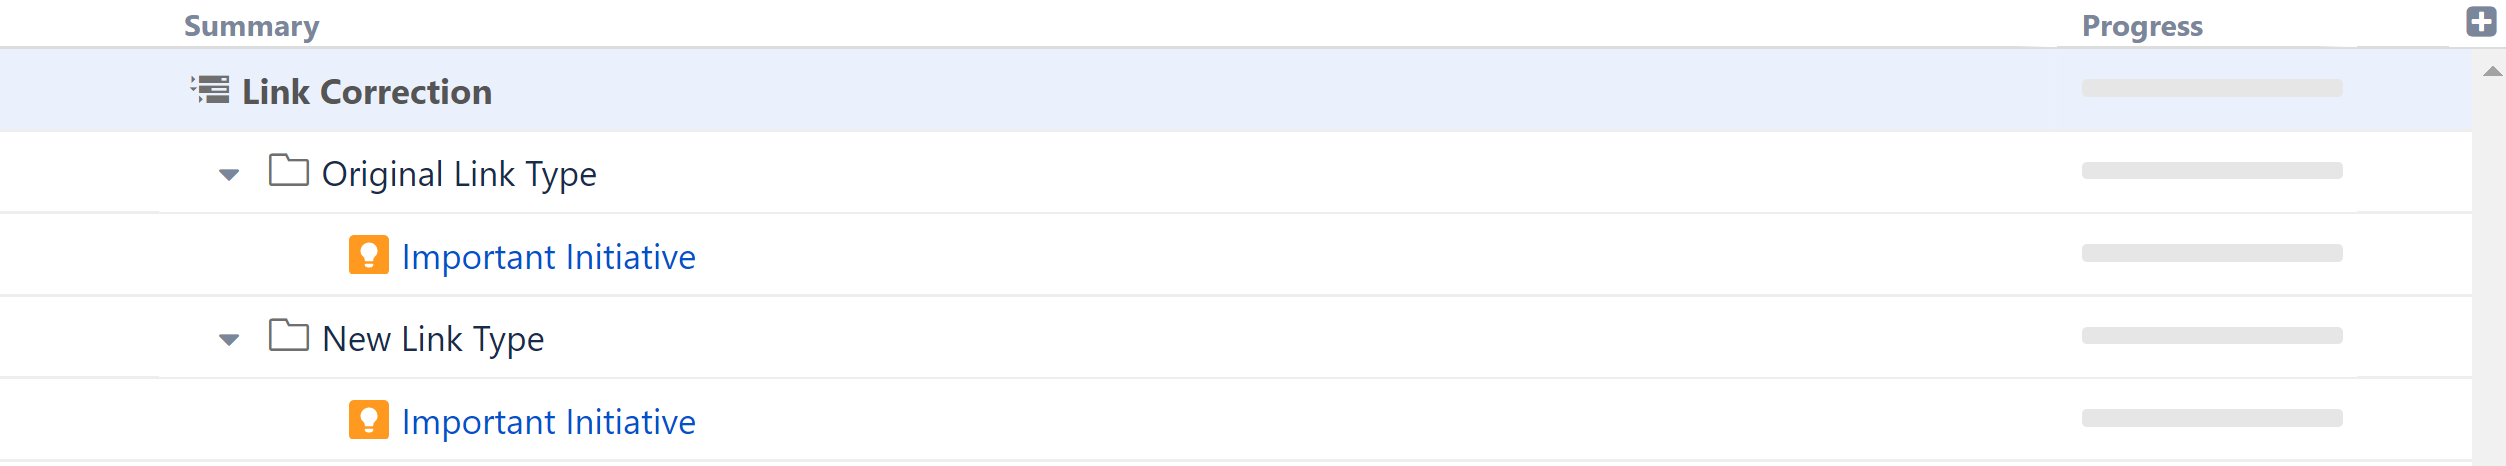Click the folder icon of Original Link Type
2506x466 pixels.
pos(289,171)
